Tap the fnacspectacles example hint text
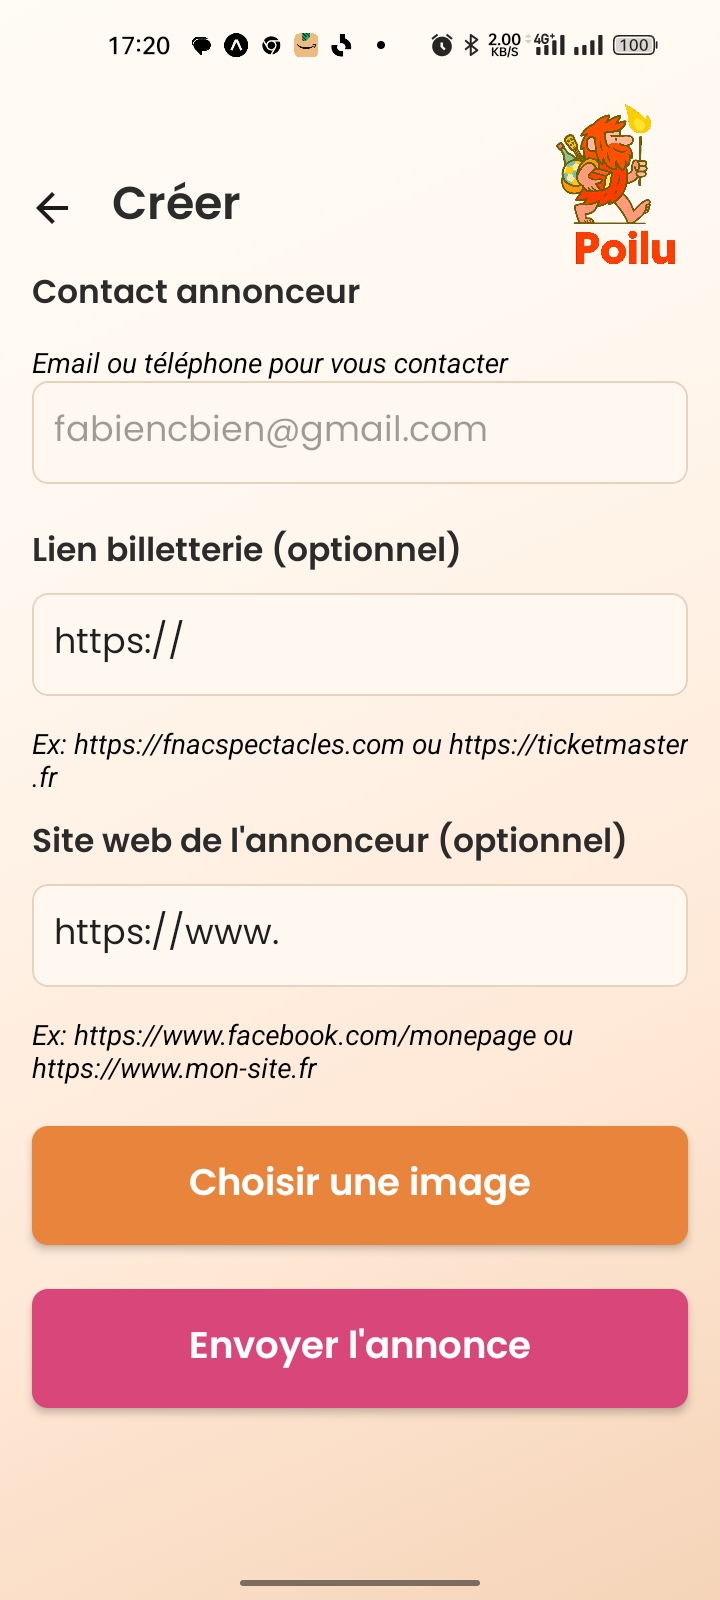 360,760
